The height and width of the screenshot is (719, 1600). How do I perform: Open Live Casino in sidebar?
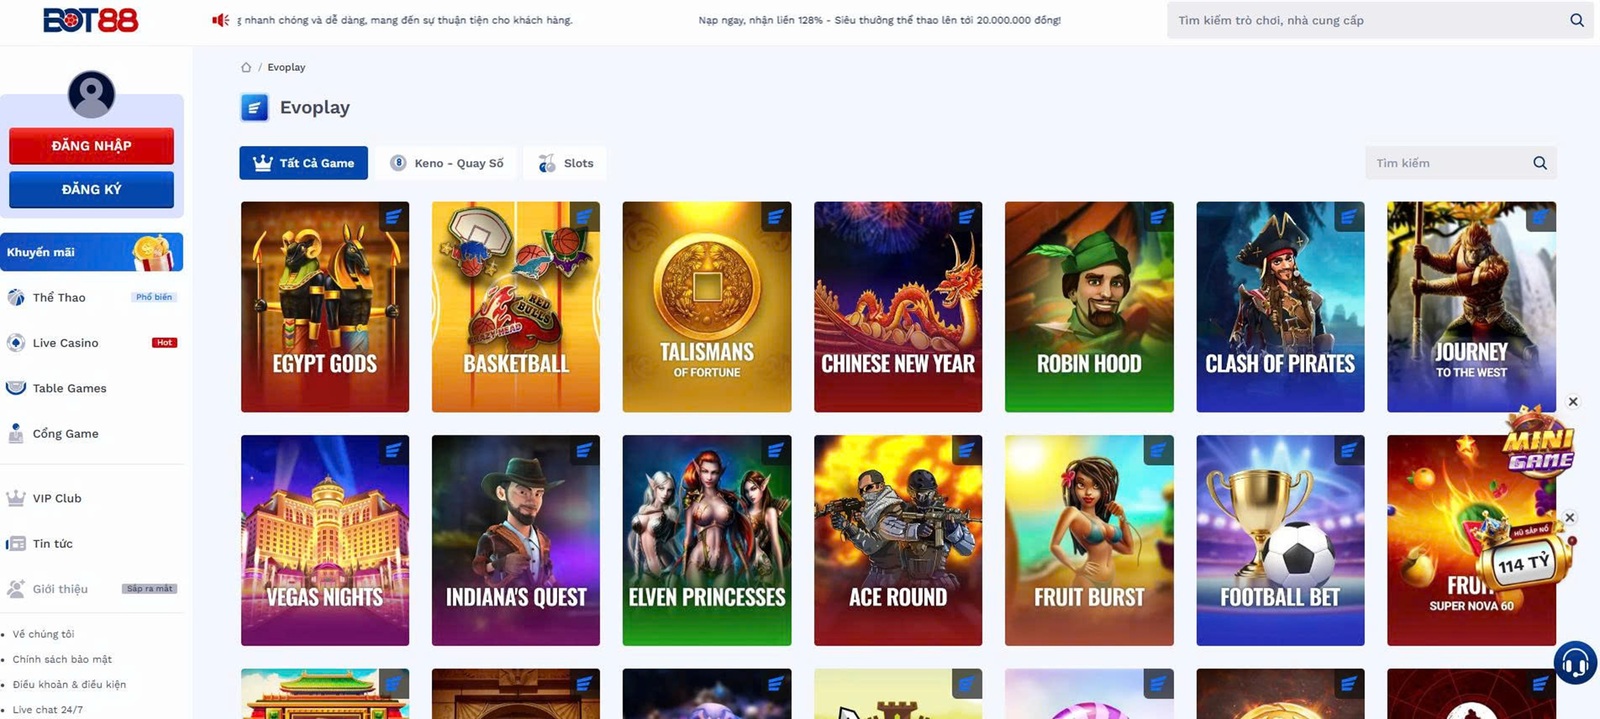pyautogui.click(x=65, y=343)
